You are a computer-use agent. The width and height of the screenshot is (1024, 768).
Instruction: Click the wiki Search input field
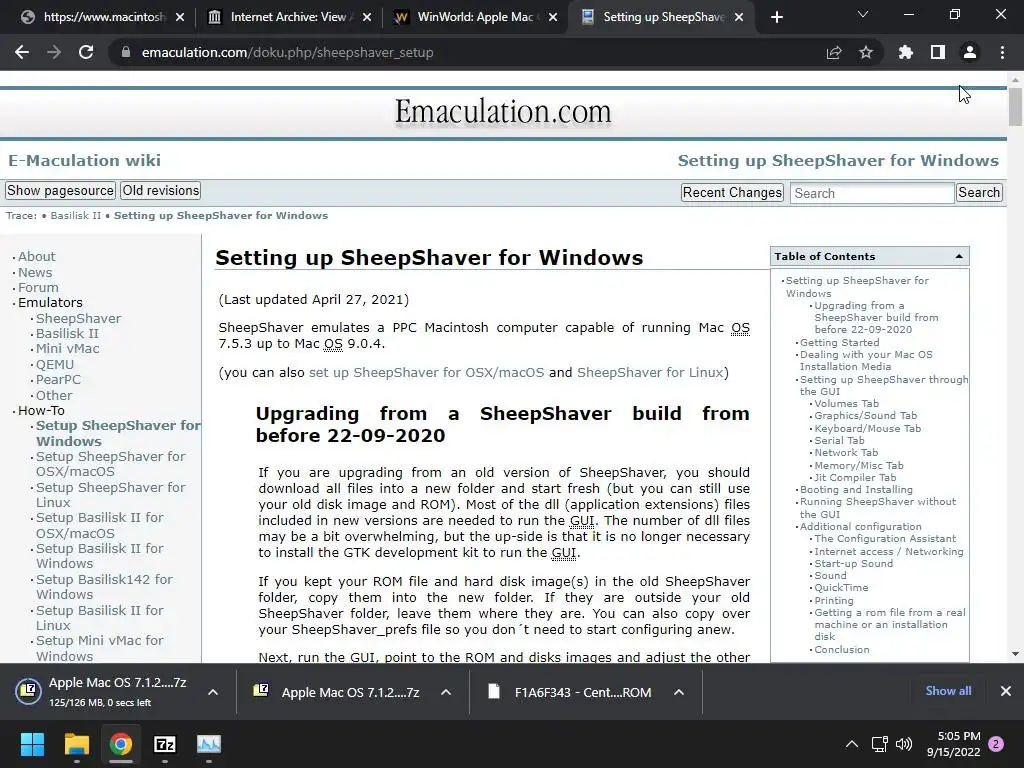pyautogui.click(x=872, y=193)
